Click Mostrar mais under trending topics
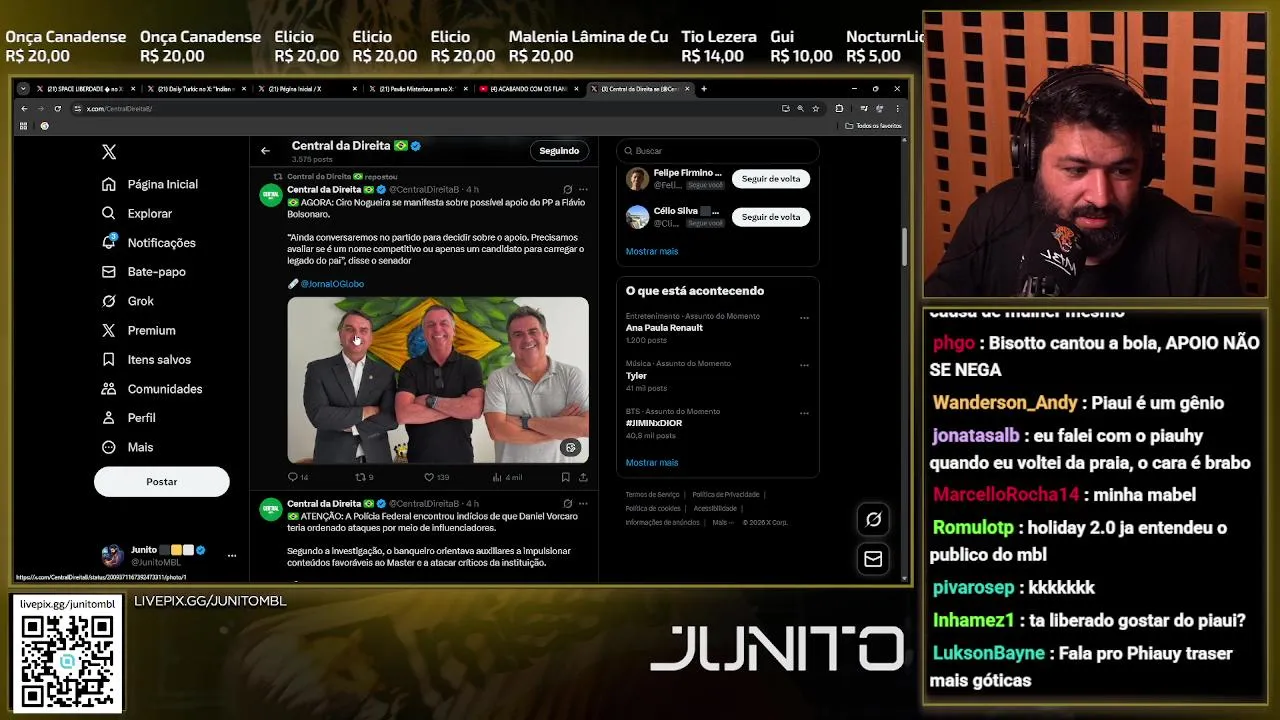The height and width of the screenshot is (720, 1280). click(652, 462)
